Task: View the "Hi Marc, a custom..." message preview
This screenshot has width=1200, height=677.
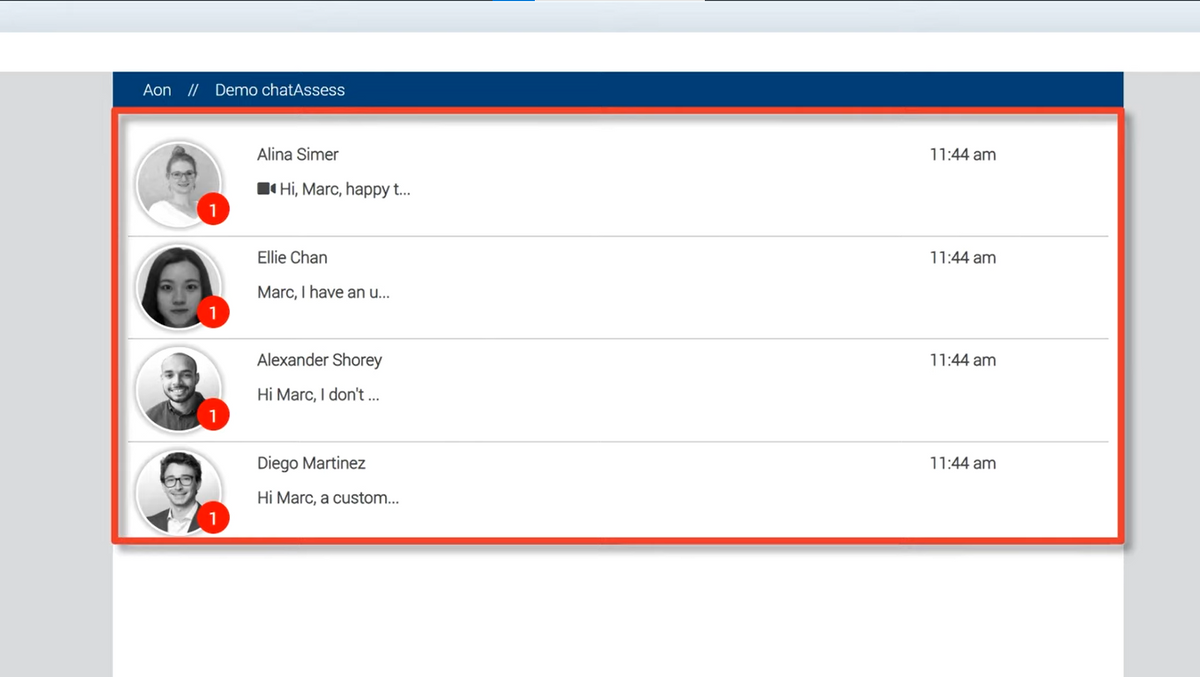Action: pos(328,498)
